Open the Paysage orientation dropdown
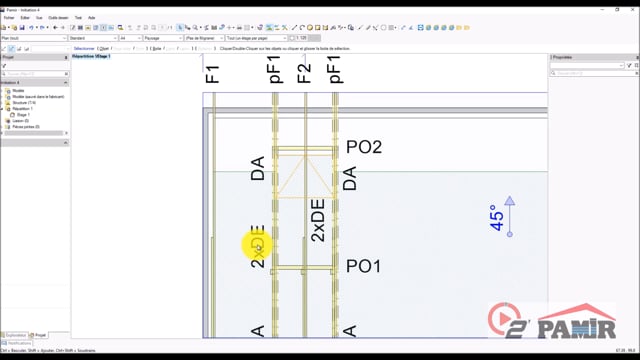 pos(163,38)
